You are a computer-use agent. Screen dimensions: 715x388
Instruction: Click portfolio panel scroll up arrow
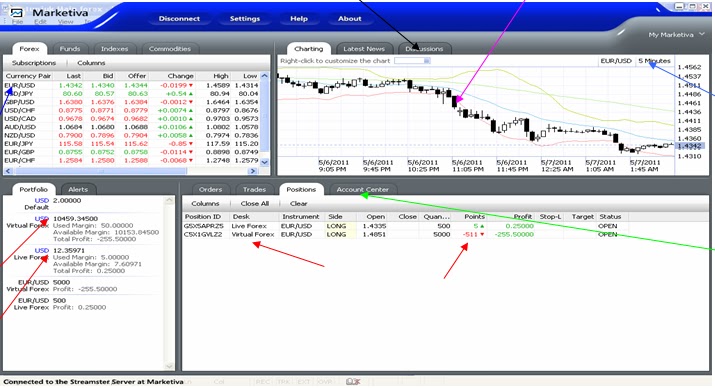pos(169,200)
